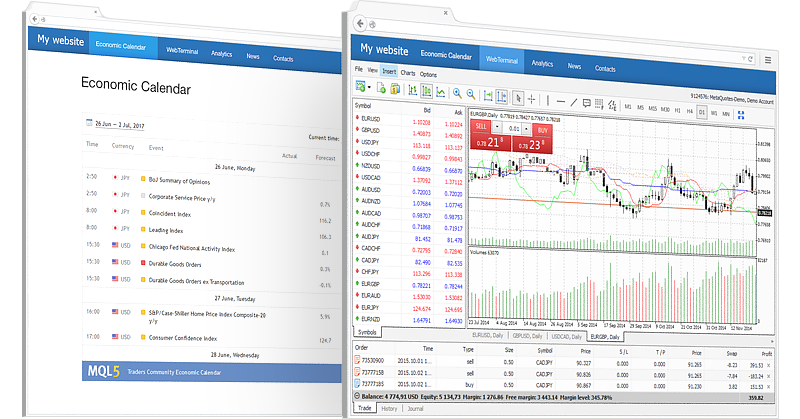This screenshot has width=800, height=419.
Task: Click the zoom in magnifier icon
Action: [456, 92]
